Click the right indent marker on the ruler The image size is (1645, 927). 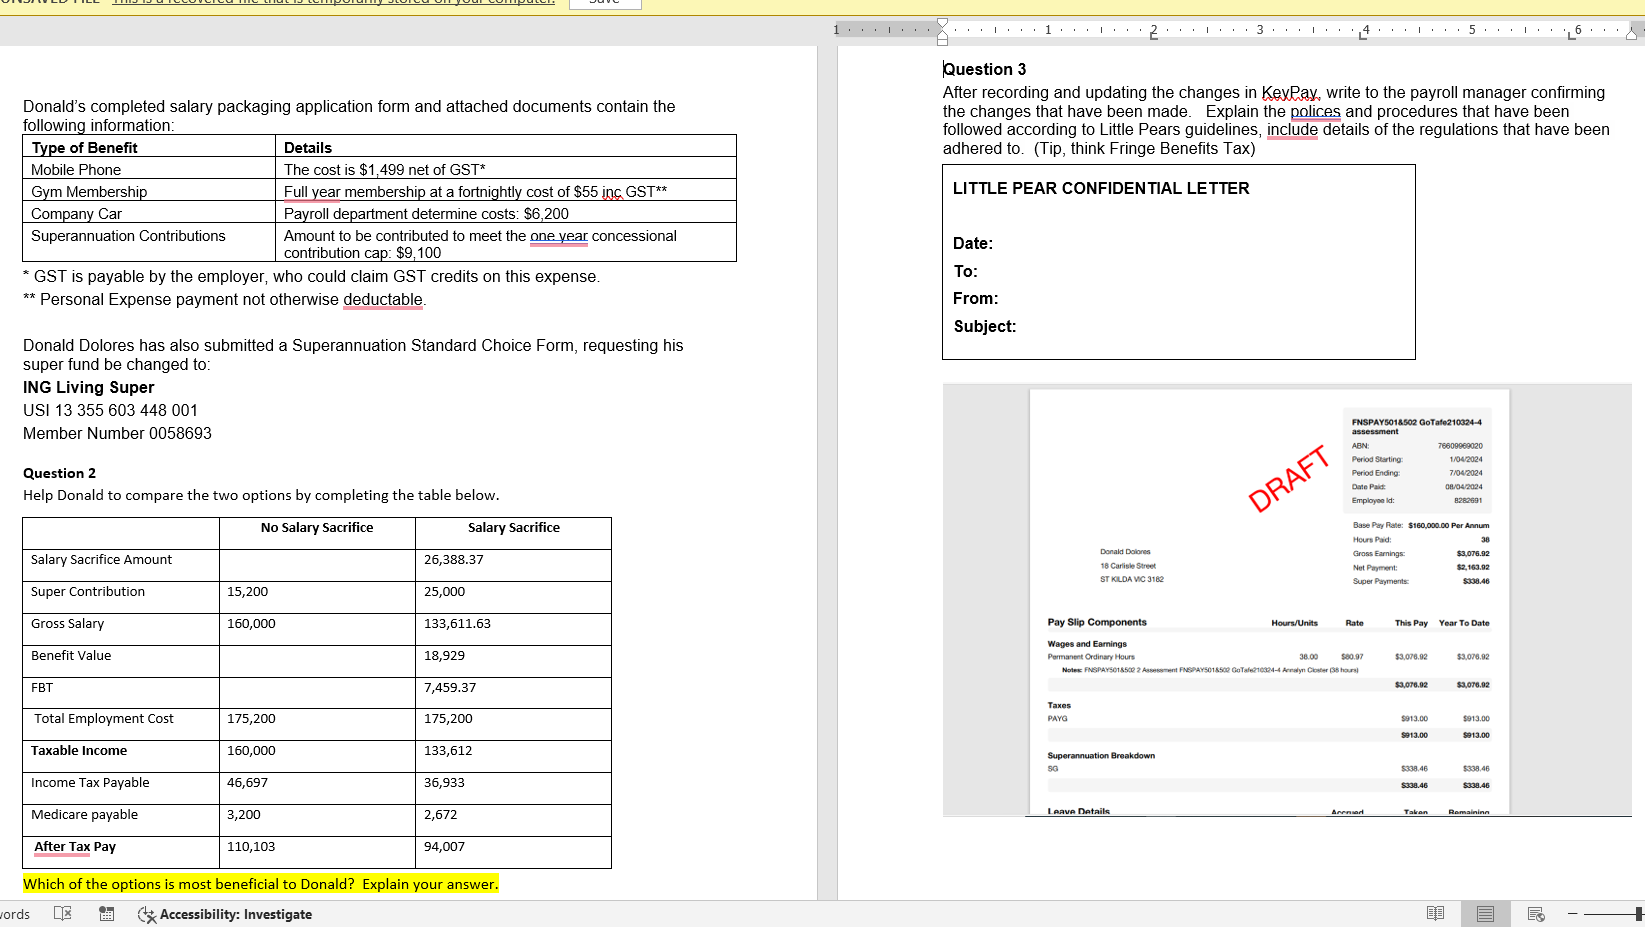1631,33
